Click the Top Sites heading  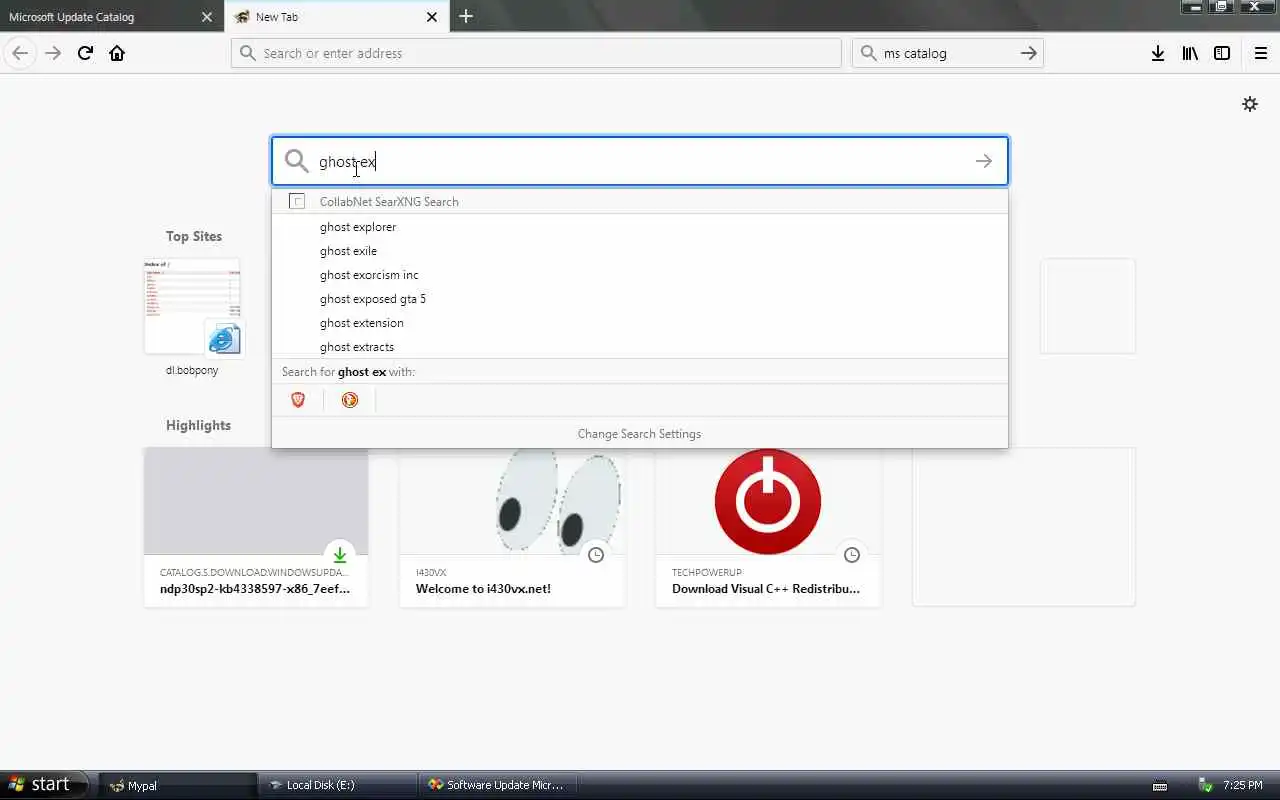click(x=194, y=236)
